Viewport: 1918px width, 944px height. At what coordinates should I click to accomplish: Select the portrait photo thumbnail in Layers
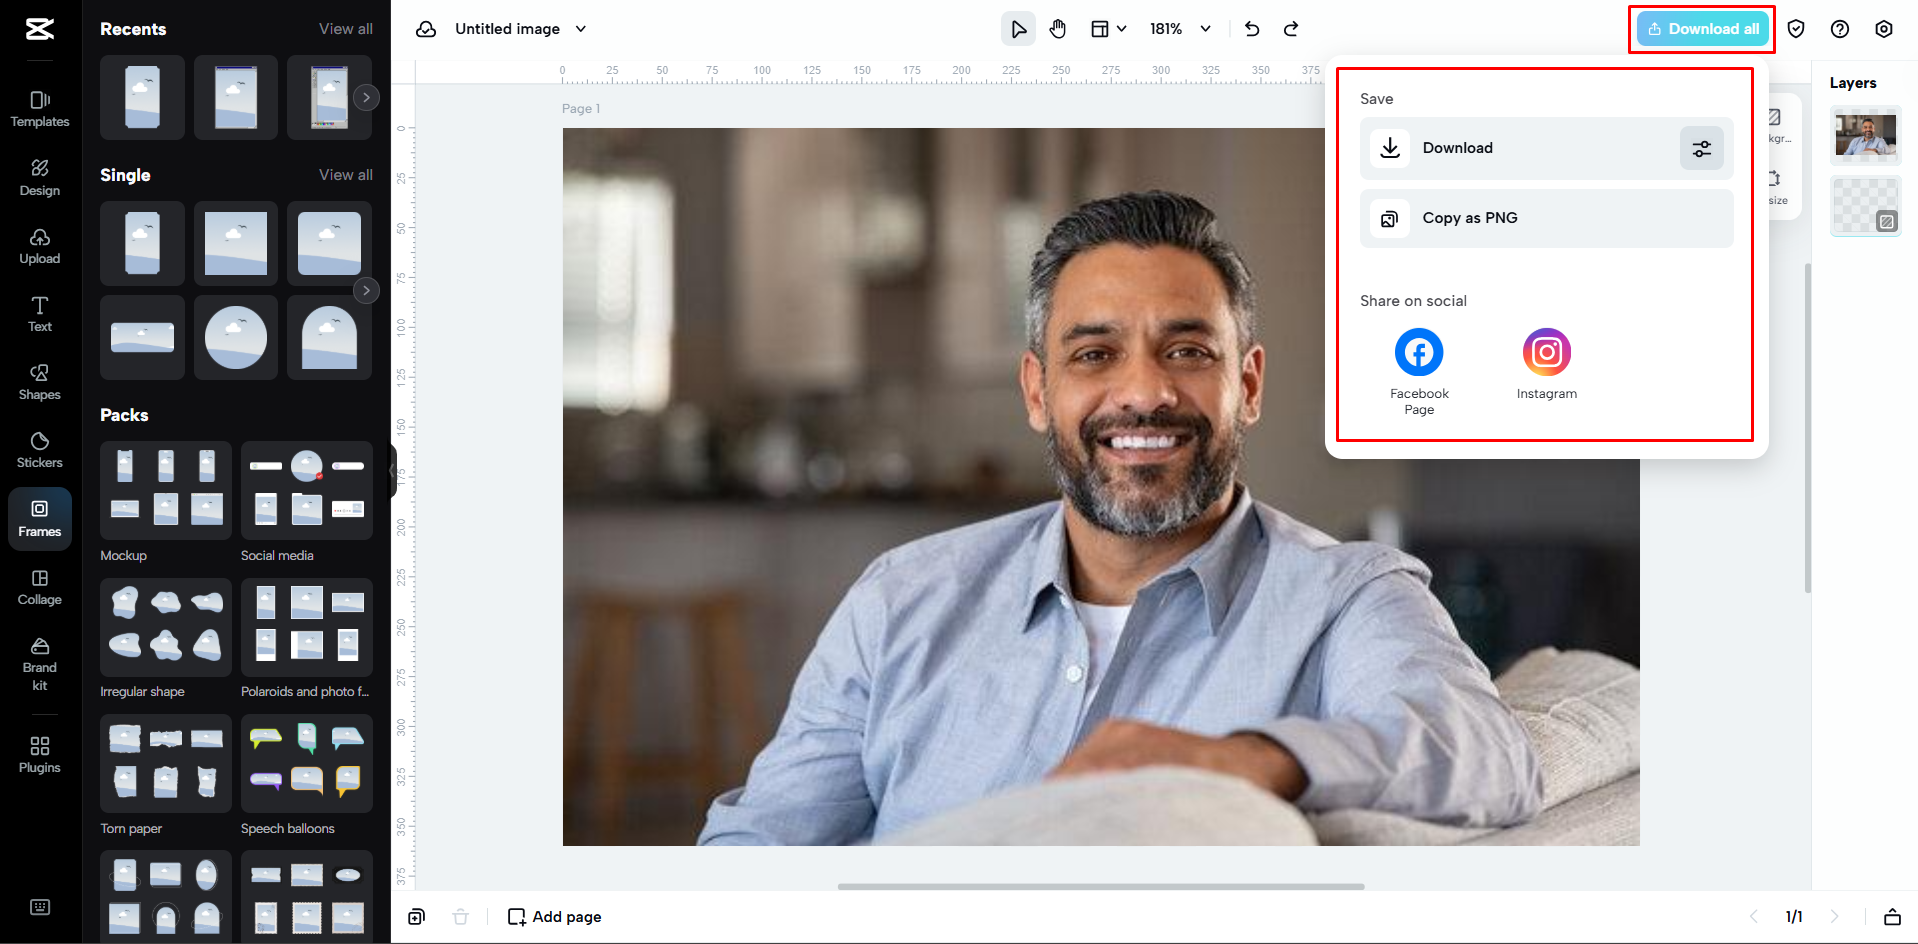pyautogui.click(x=1864, y=135)
